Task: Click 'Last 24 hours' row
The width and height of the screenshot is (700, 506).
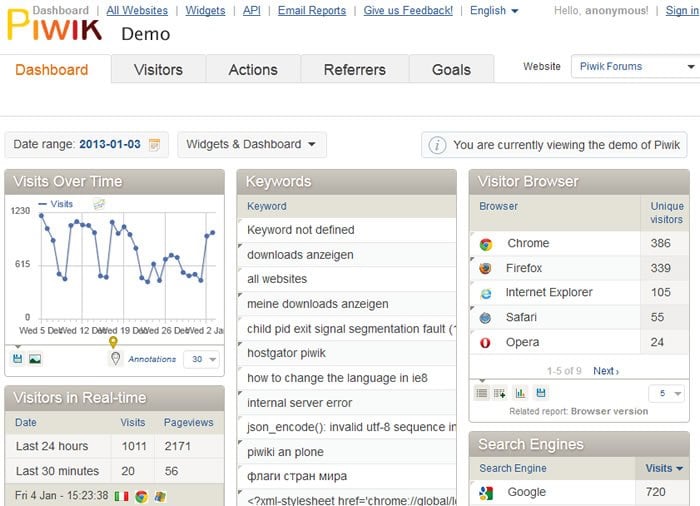Action: click(115, 446)
